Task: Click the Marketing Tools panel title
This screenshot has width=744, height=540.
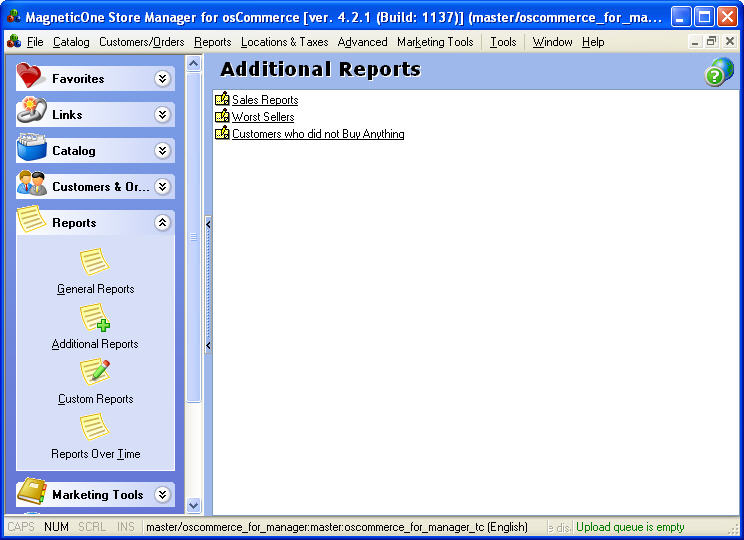Action: [98, 495]
